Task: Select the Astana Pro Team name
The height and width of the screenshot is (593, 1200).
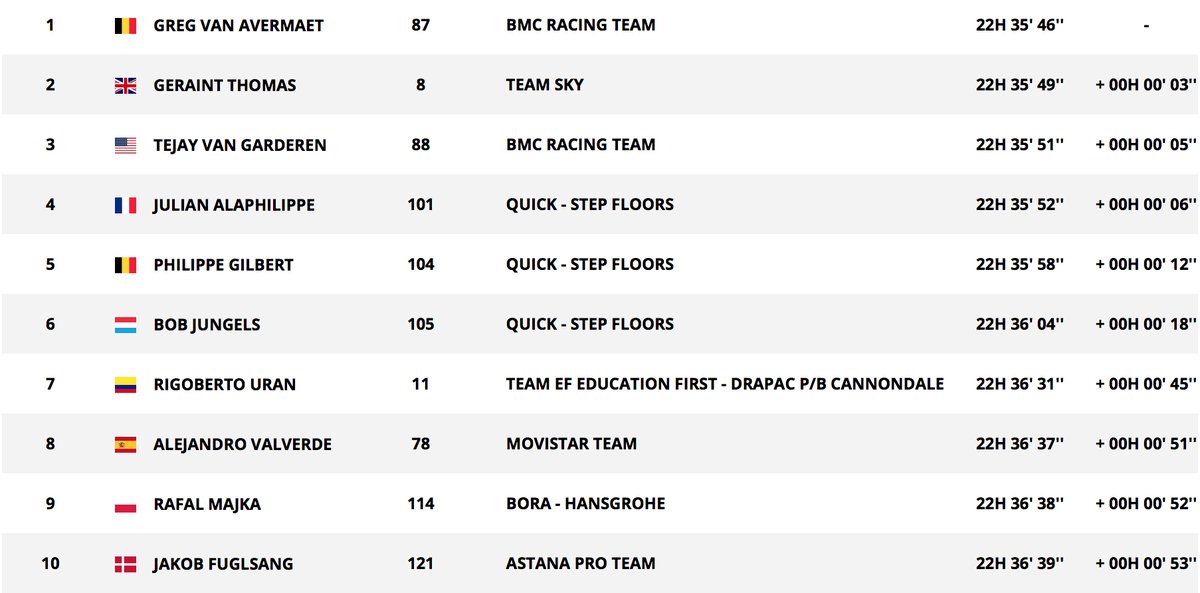Action: tap(581, 564)
